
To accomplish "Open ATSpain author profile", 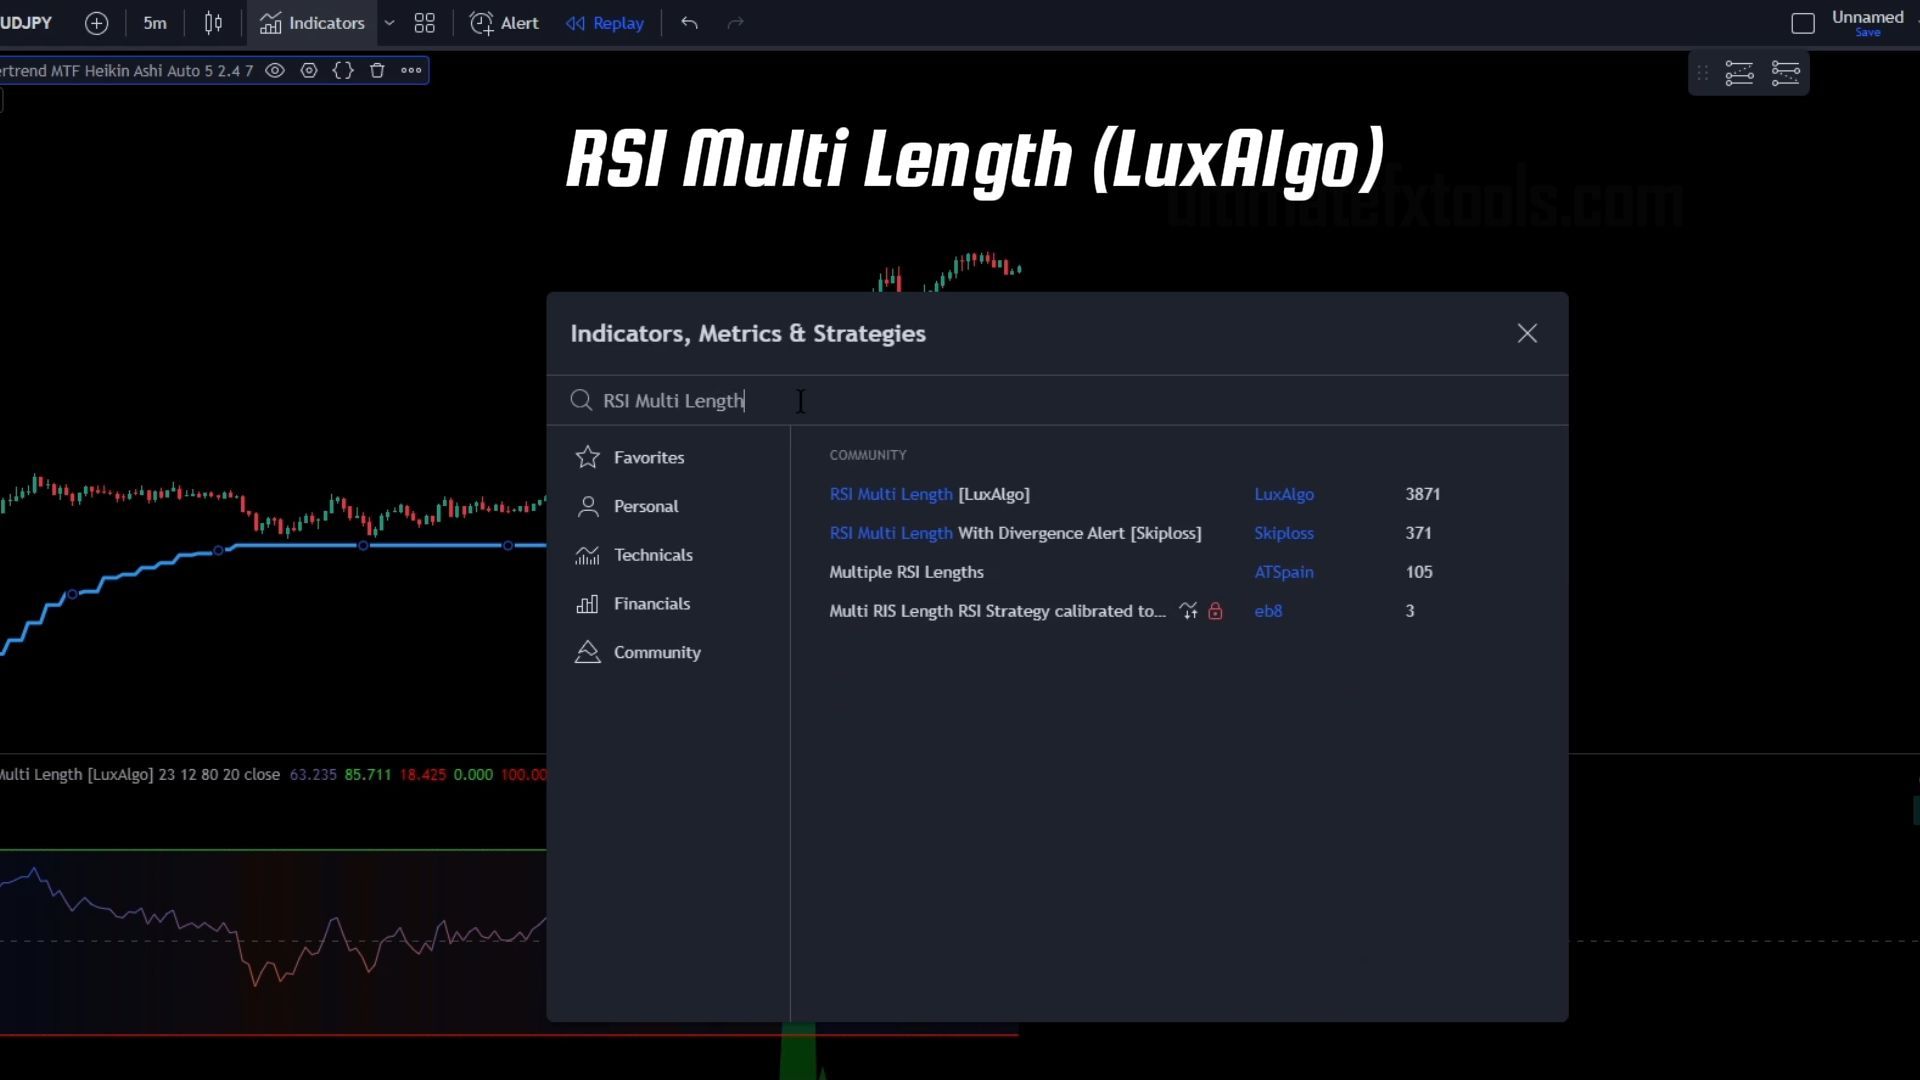I will [x=1284, y=572].
